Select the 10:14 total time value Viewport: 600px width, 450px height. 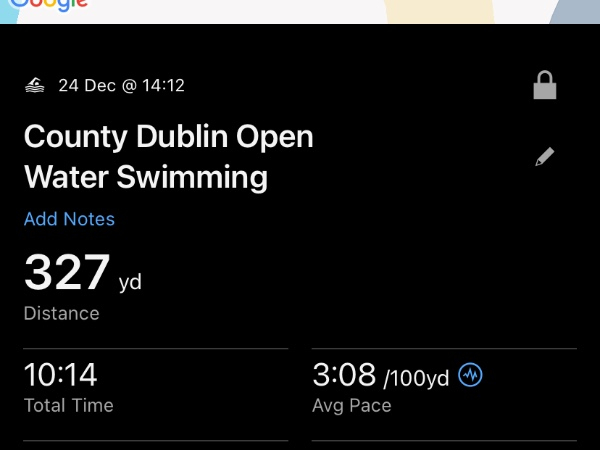click(61, 375)
